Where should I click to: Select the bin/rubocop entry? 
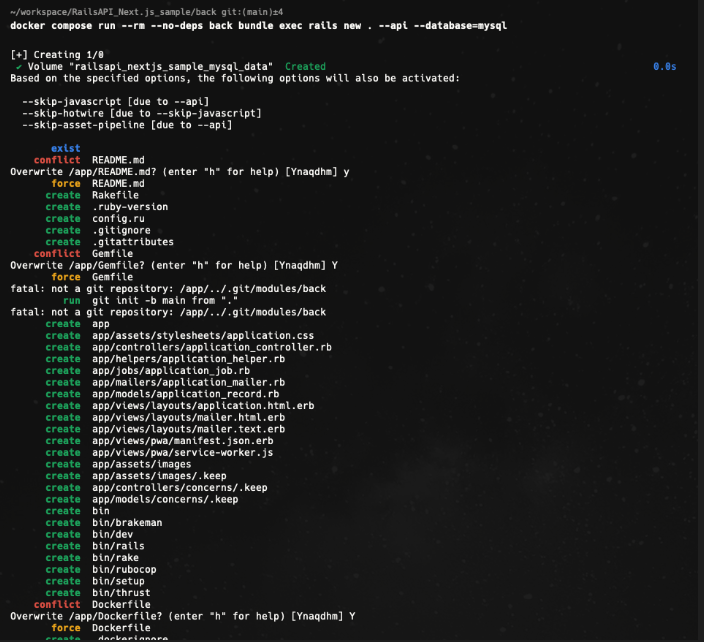click(124, 569)
